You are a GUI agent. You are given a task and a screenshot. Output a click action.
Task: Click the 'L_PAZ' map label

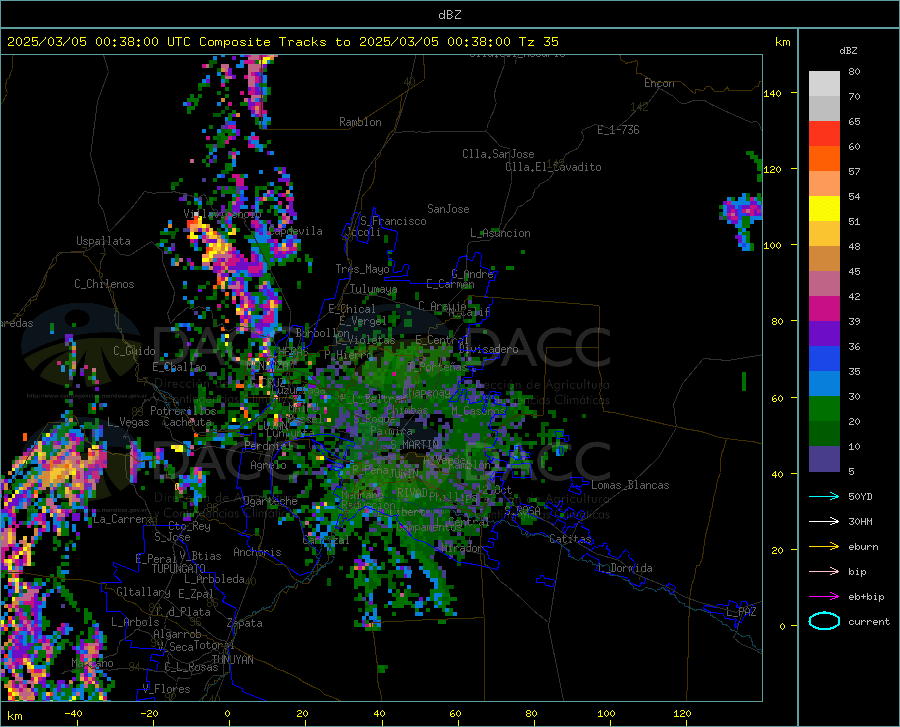(x=741, y=612)
